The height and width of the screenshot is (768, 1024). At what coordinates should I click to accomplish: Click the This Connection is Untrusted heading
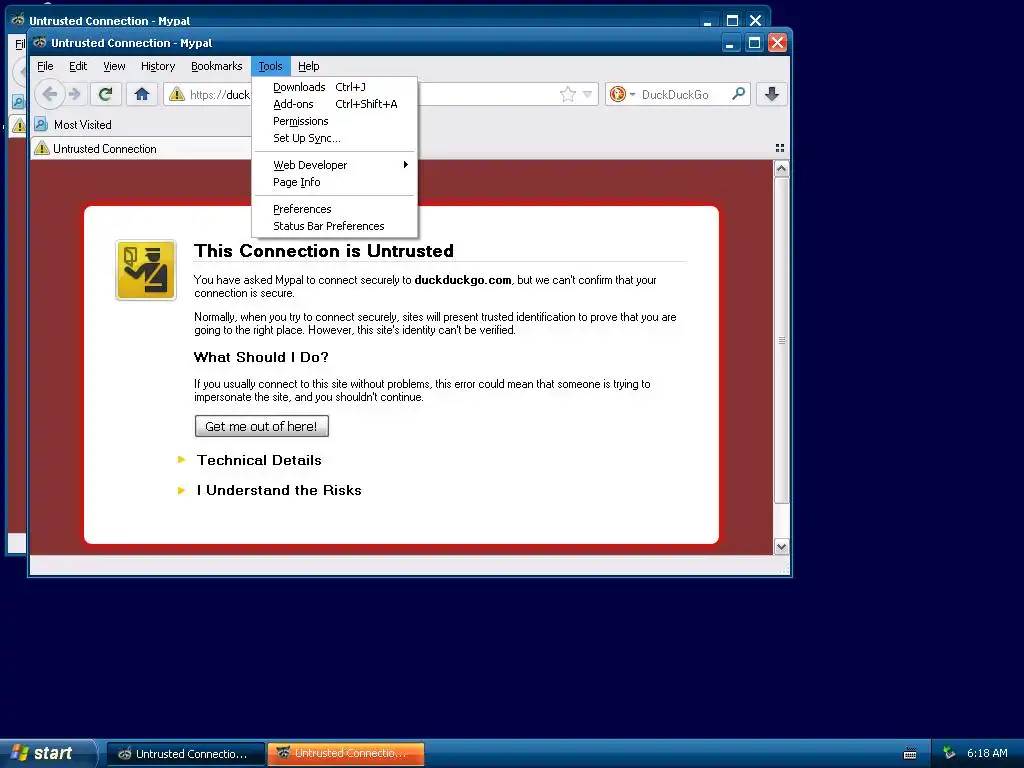click(324, 251)
